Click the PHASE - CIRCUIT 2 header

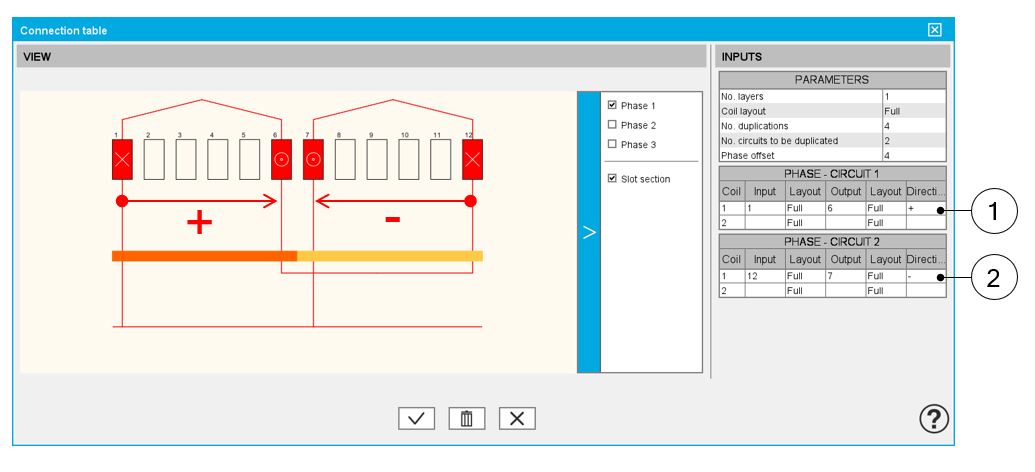point(832,241)
